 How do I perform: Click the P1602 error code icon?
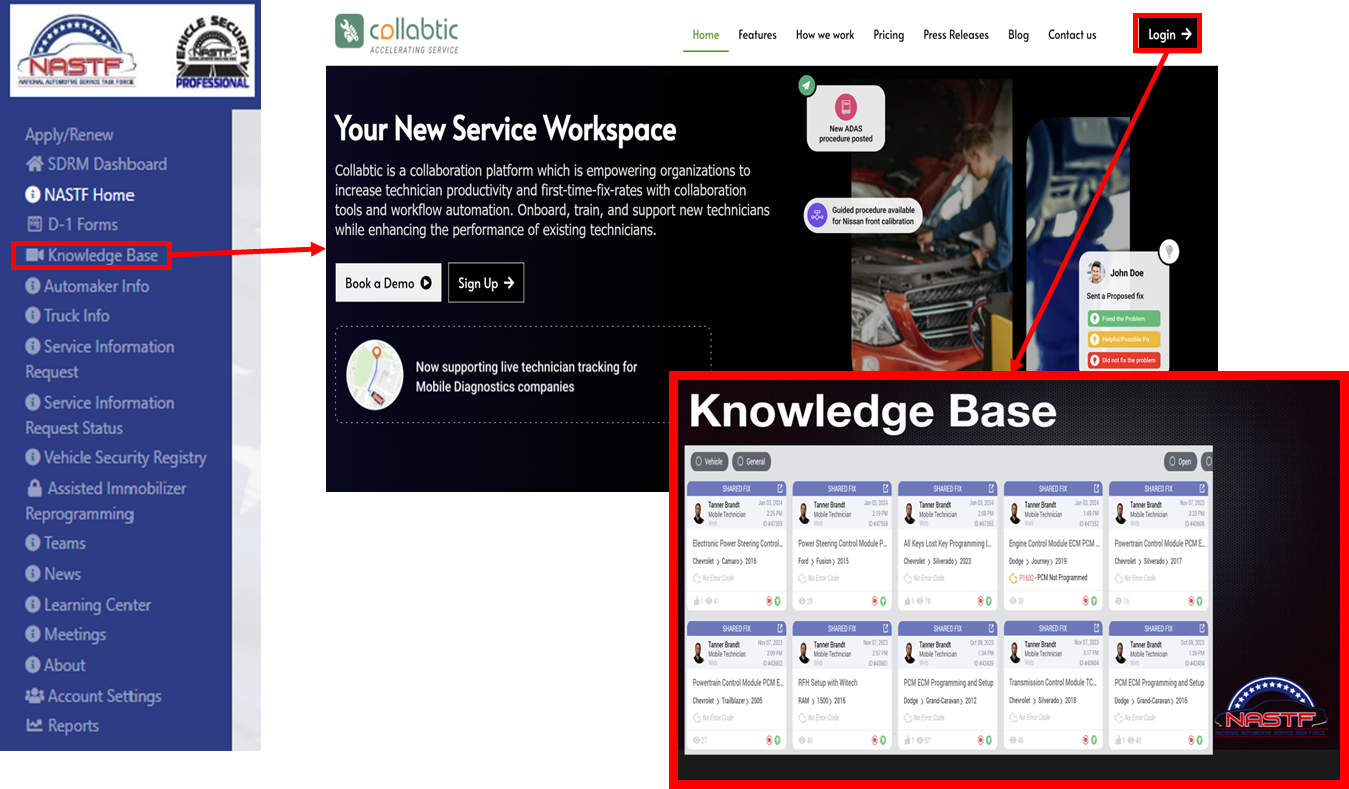(1013, 578)
